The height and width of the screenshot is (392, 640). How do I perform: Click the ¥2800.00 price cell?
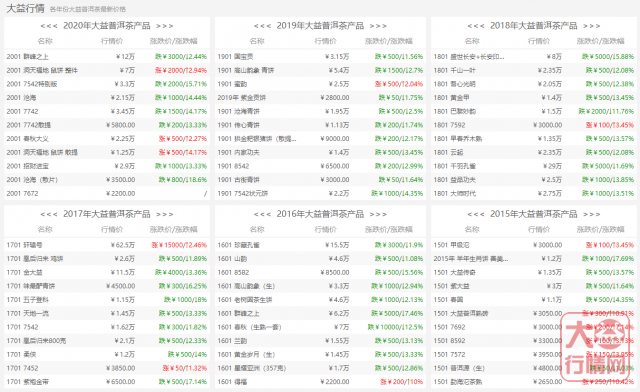(x=335, y=98)
